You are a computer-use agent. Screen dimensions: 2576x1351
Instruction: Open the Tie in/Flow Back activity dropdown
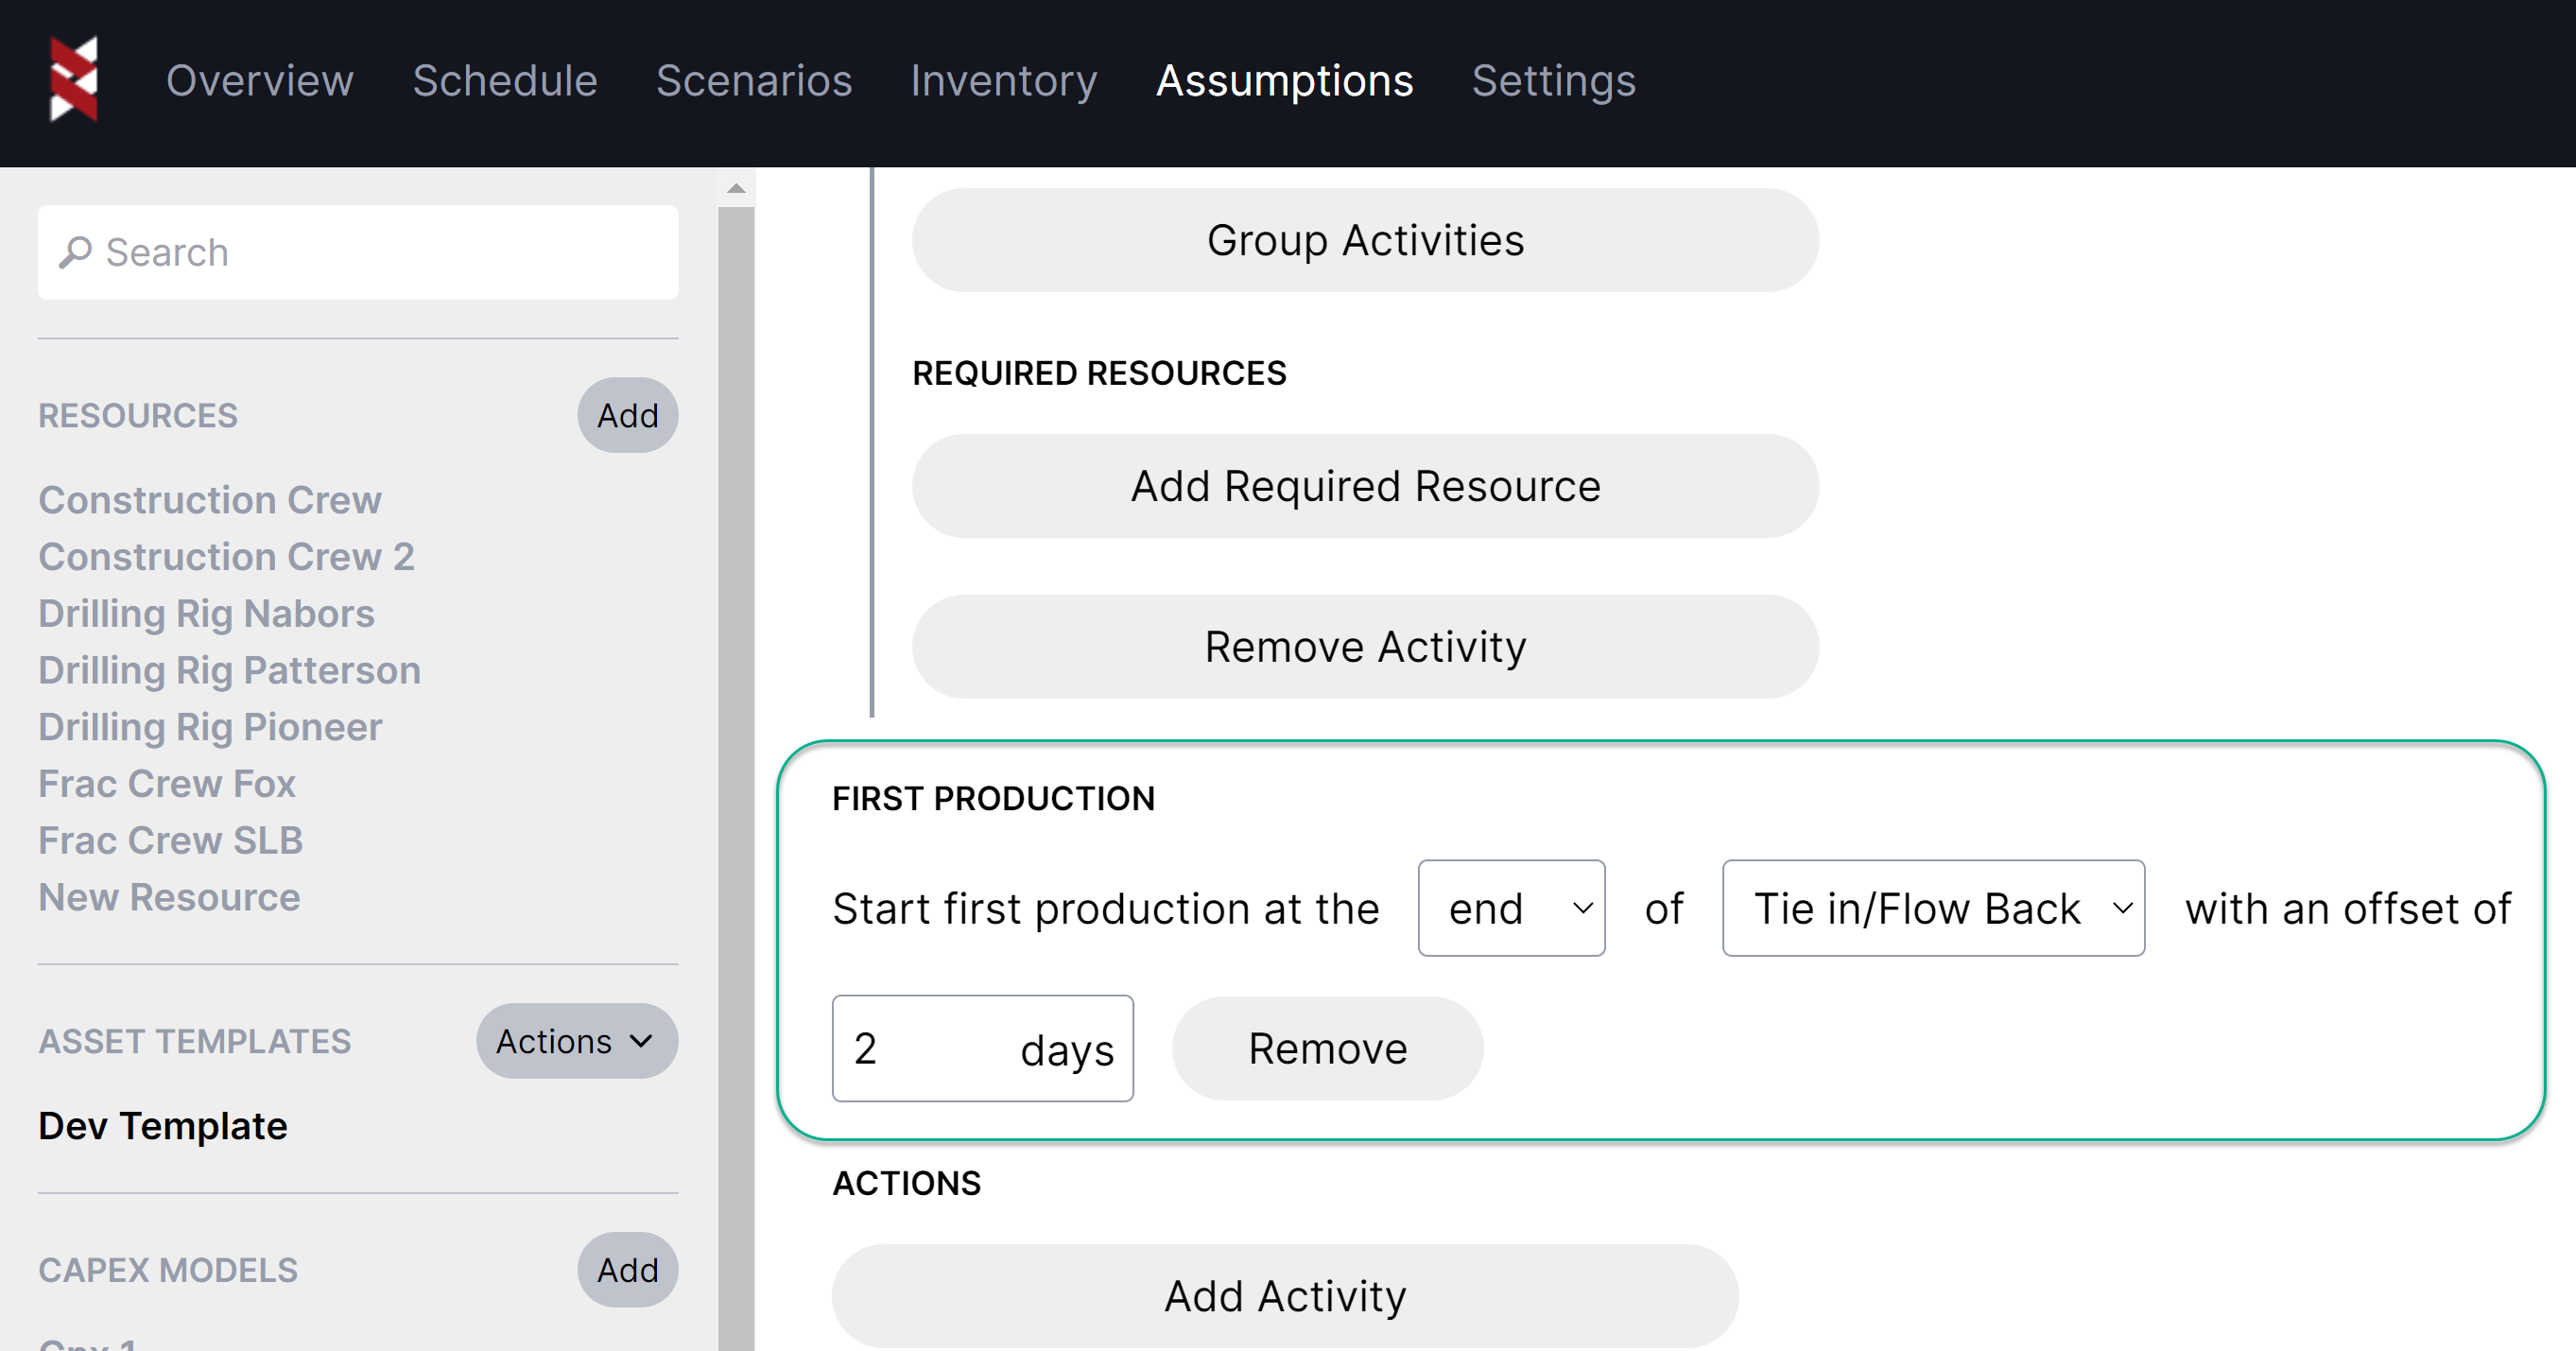[1932, 908]
